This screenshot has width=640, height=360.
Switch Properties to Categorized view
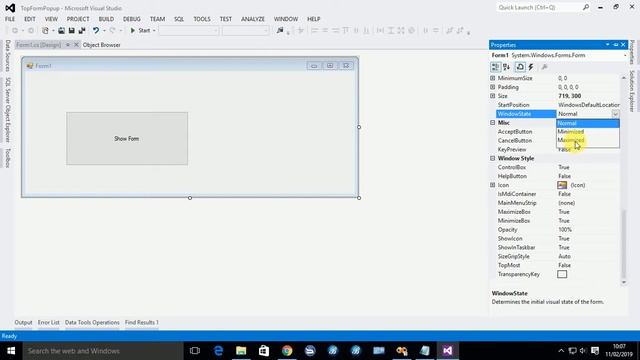click(495, 67)
